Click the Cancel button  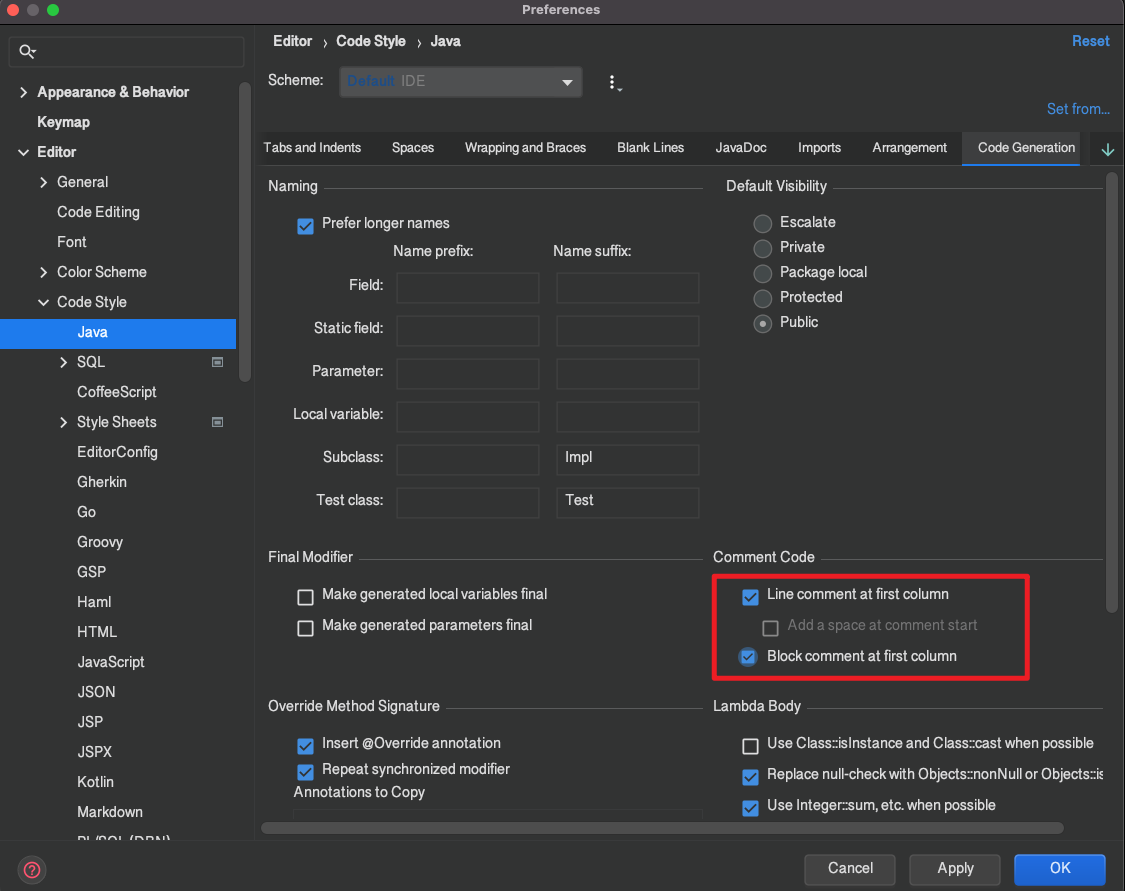(850, 869)
